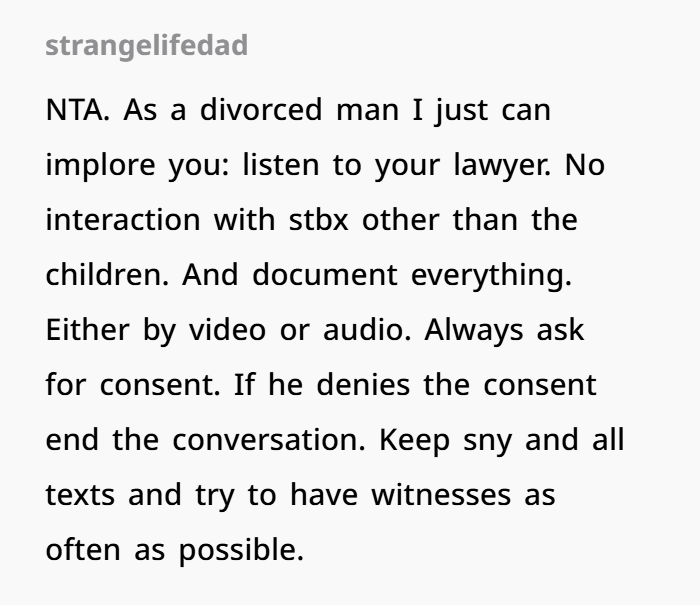Click the word "document" in the comment

tap(325, 274)
